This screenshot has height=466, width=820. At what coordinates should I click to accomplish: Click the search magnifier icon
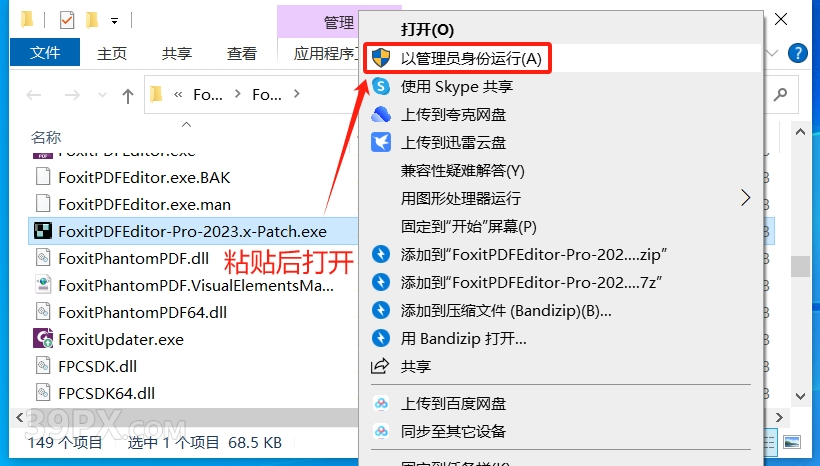click(780, 95)
